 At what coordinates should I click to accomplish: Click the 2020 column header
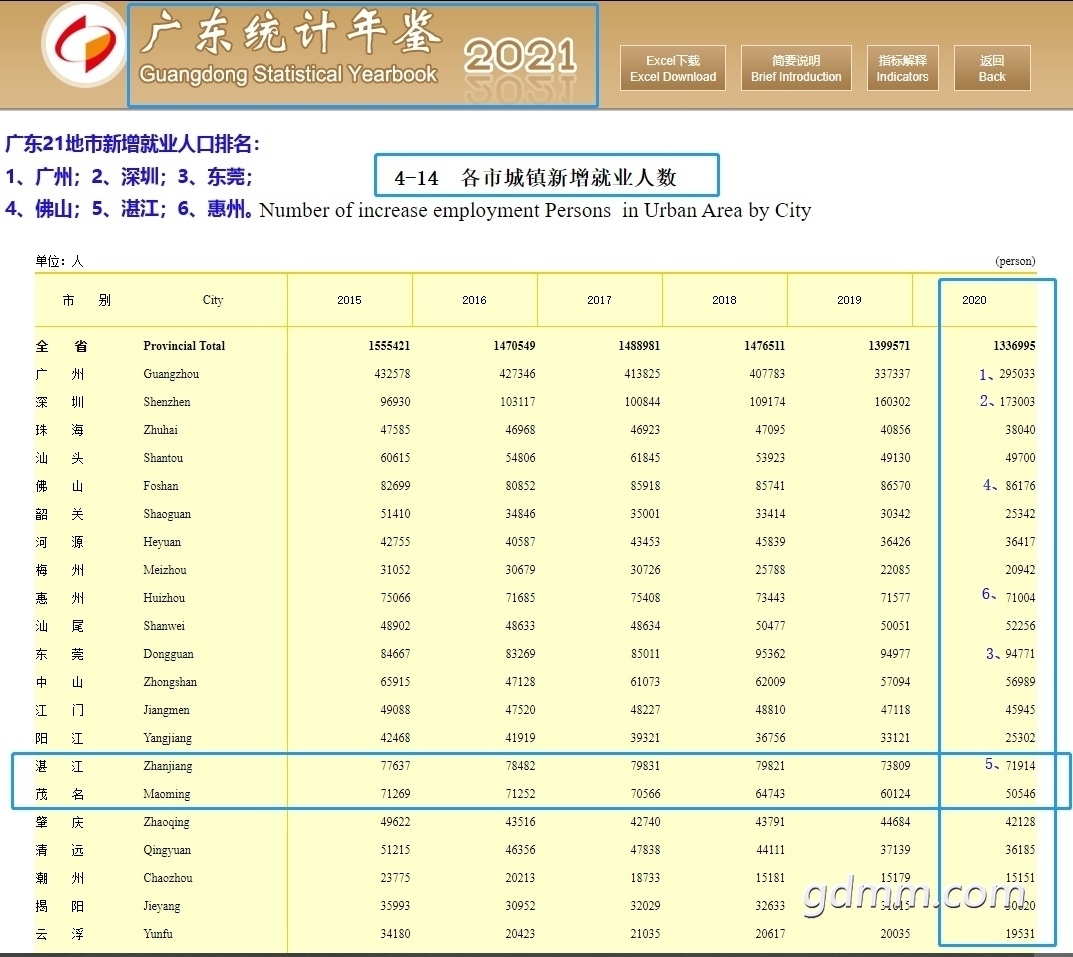click(x=974, y=300)
